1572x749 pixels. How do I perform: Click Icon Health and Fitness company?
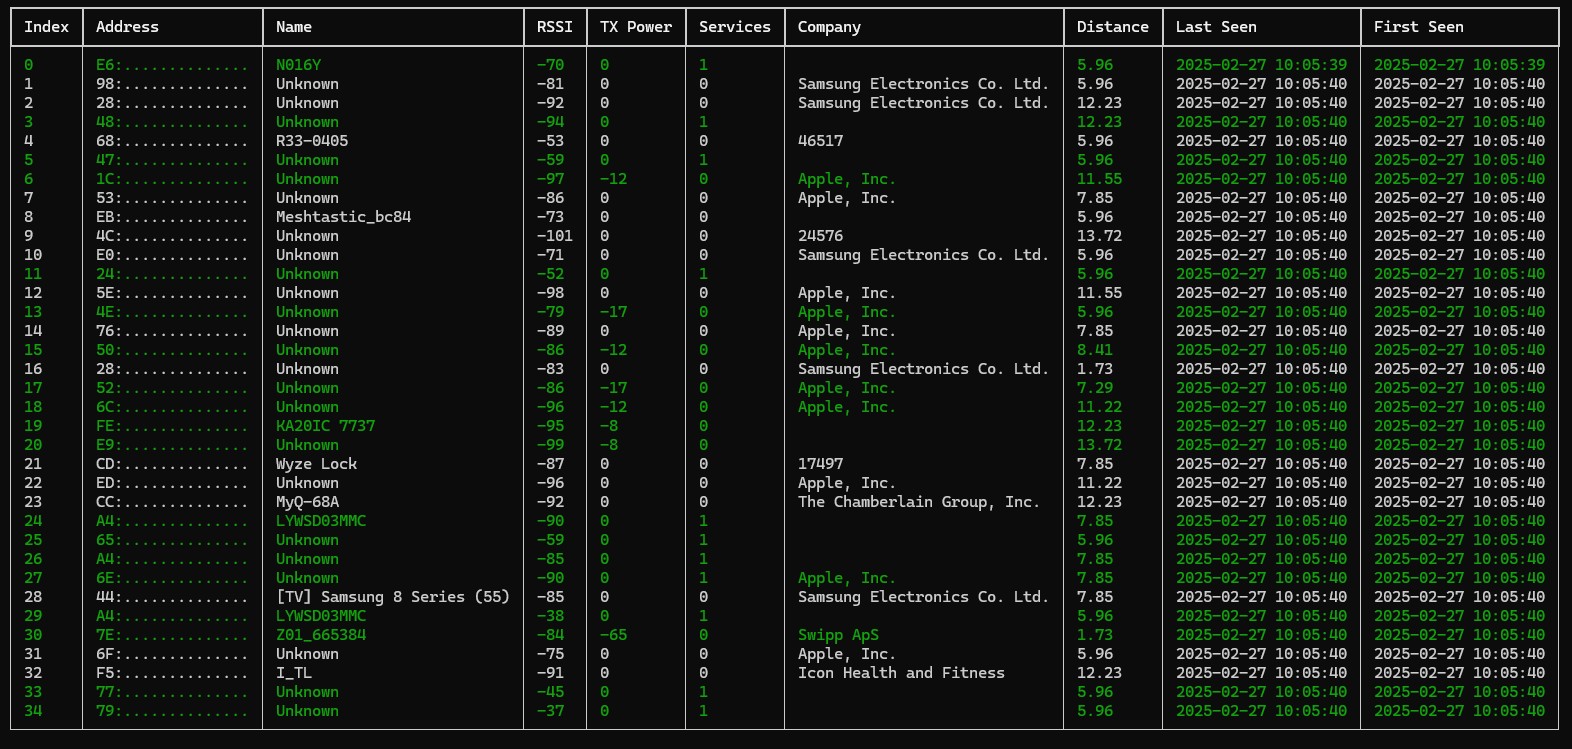pos(901,673)
